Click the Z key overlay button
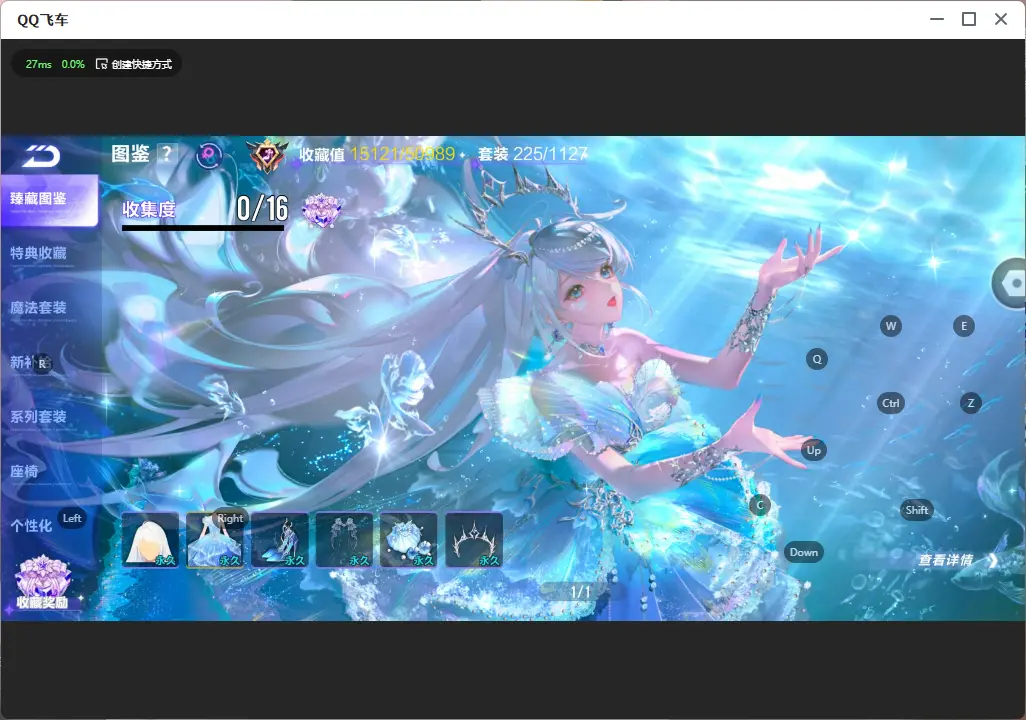This screenshot has width=1026, height=720. [x=970, y=403]
